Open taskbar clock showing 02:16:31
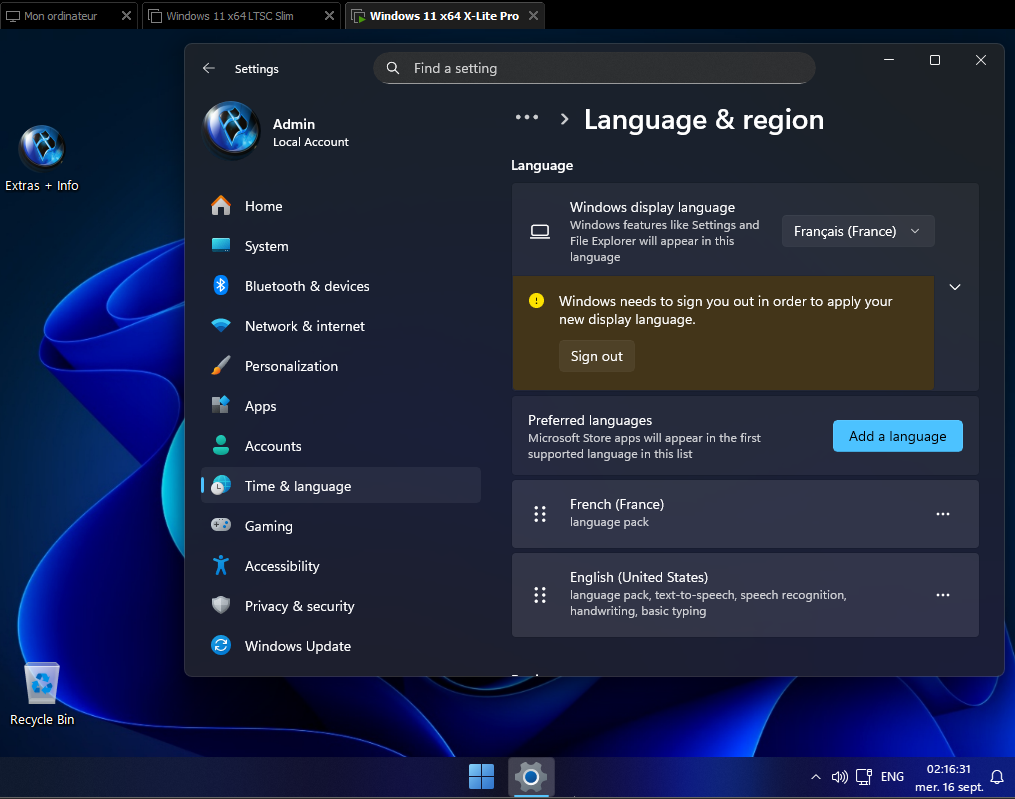The width and height of the screenshot is (1015, 799). 949,778
